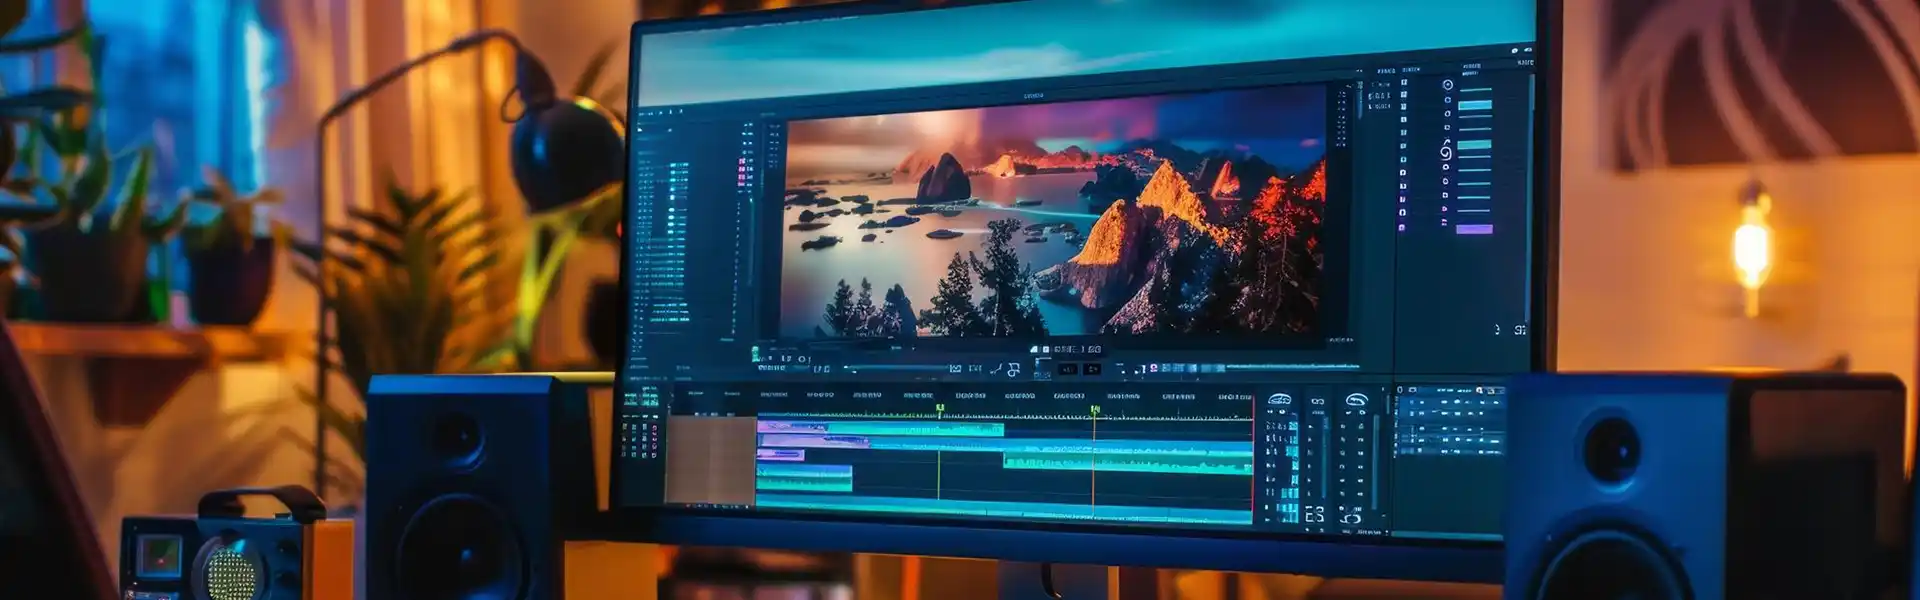Adjust the second teal bar in the right panel
The height and width of the screenshot is (600, 1920).
click(x=1475, y=145)
